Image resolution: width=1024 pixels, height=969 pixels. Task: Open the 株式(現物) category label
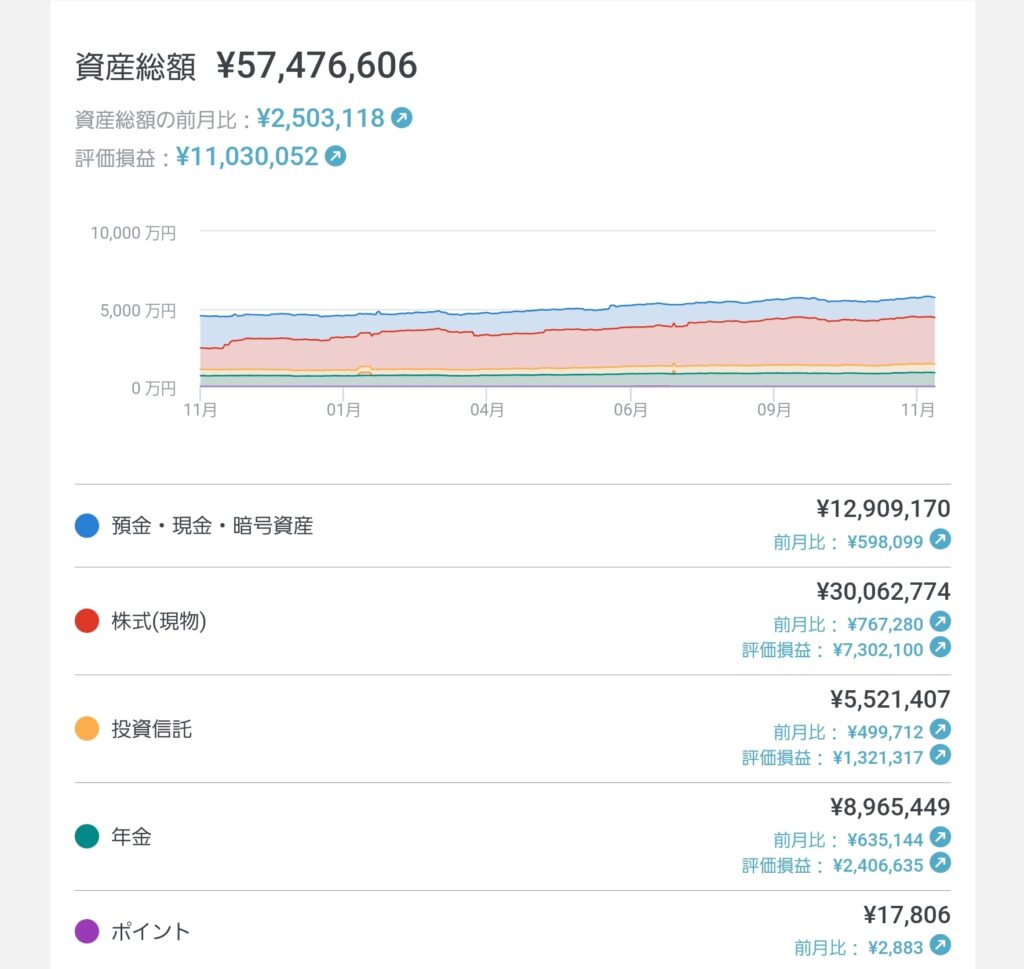(158, 621)
